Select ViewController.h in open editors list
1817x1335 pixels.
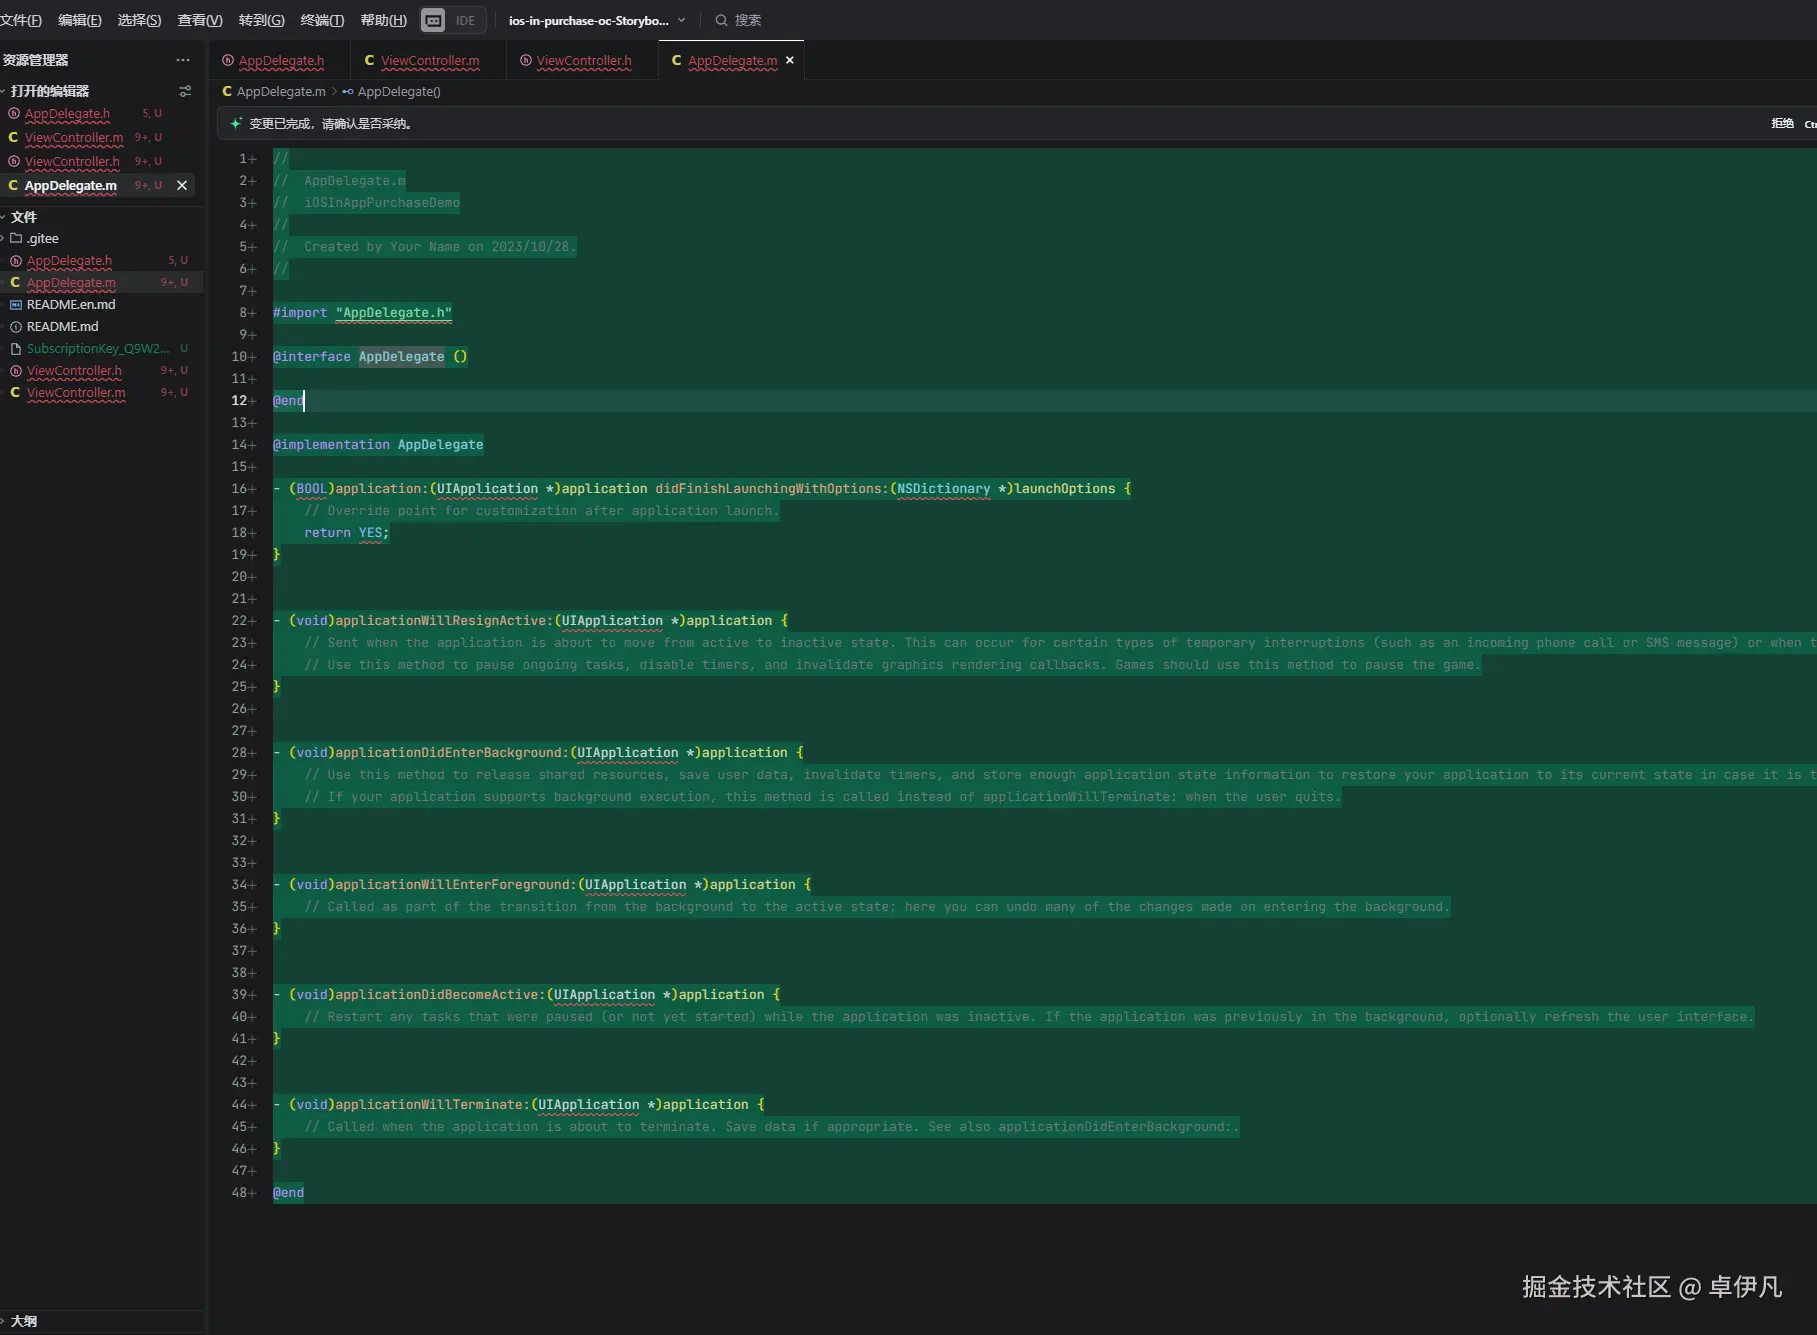click(x=72, y=162)
